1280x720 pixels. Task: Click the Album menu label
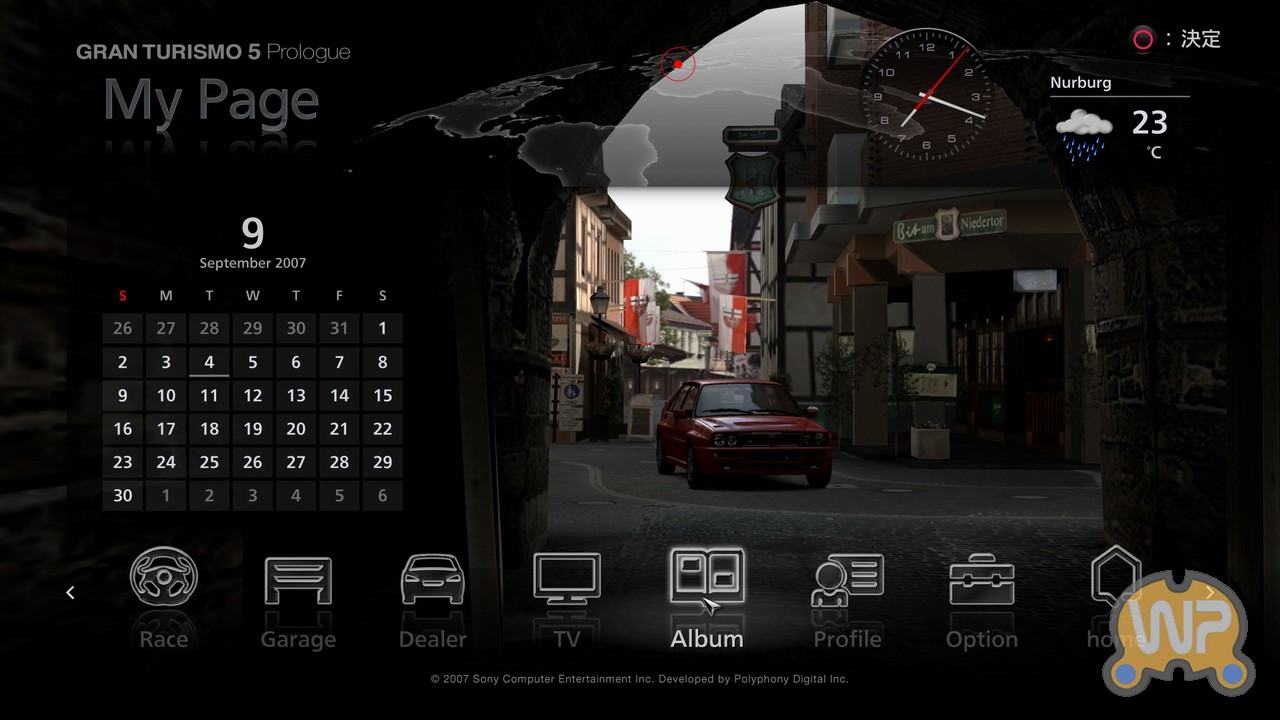(707, 639)
